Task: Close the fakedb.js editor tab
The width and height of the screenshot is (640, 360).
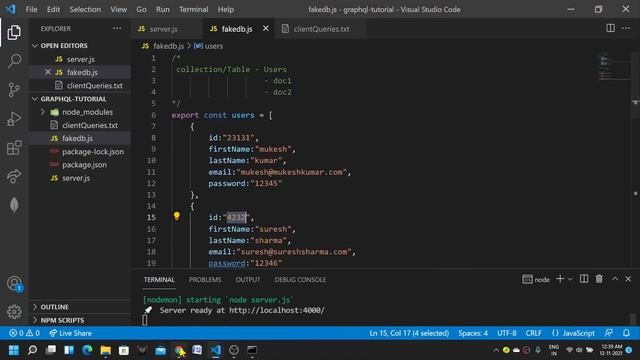Action: click(266, 28)
